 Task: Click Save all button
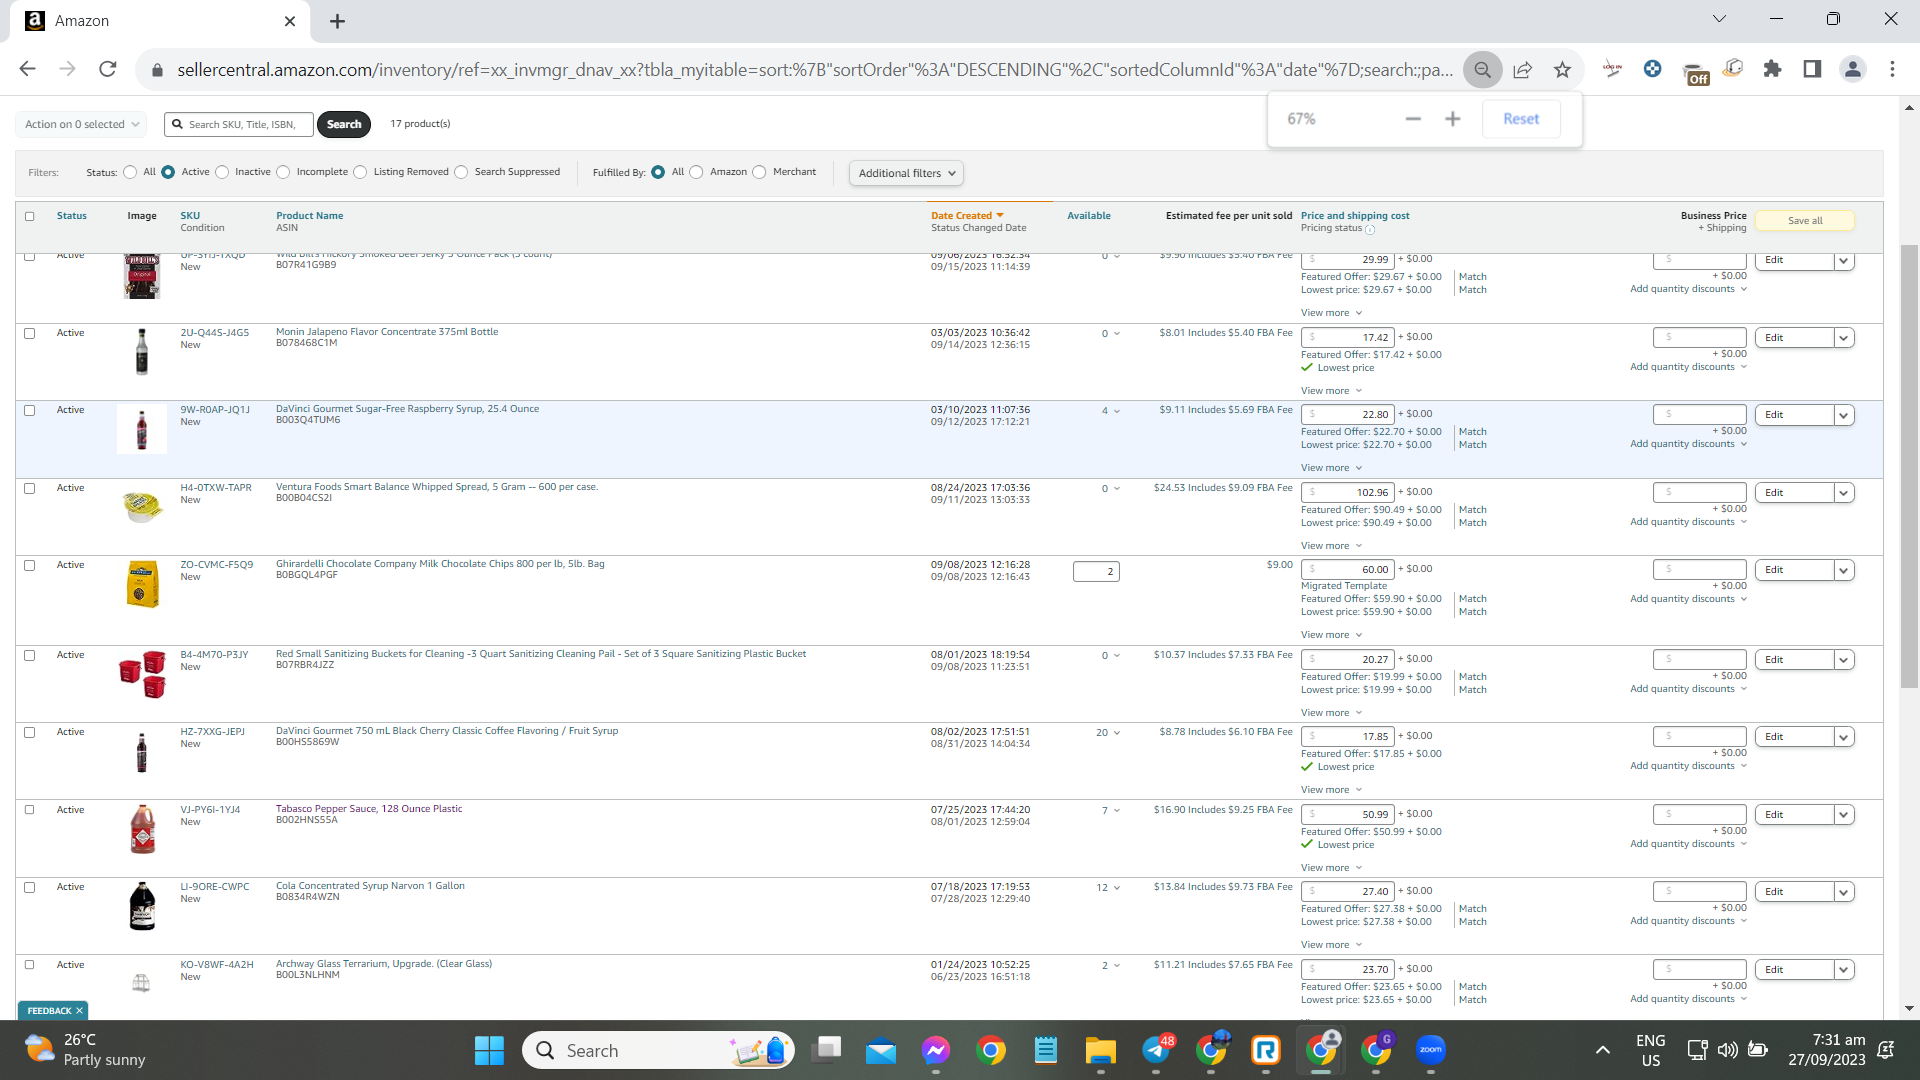pyautogui.click(x=1805, y=221)
